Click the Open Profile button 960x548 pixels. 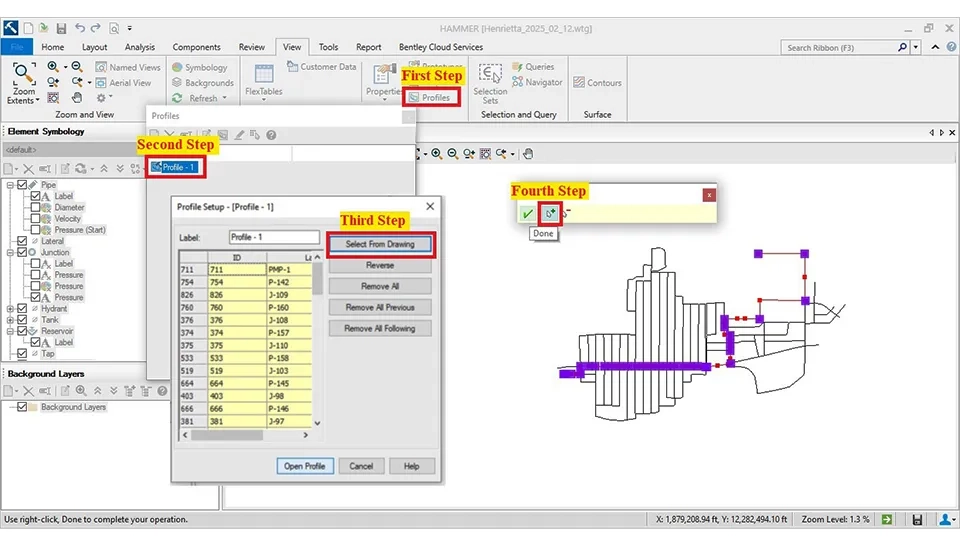[303, 466]
